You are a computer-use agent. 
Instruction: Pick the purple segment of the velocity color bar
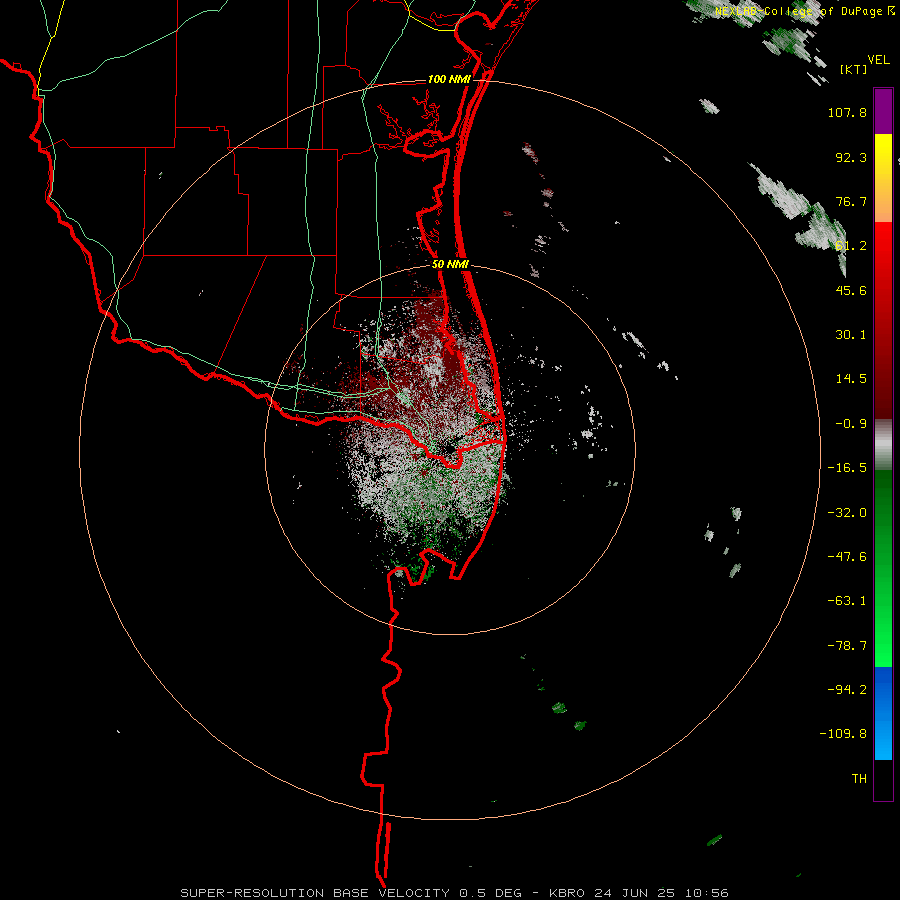coord(883,112)
